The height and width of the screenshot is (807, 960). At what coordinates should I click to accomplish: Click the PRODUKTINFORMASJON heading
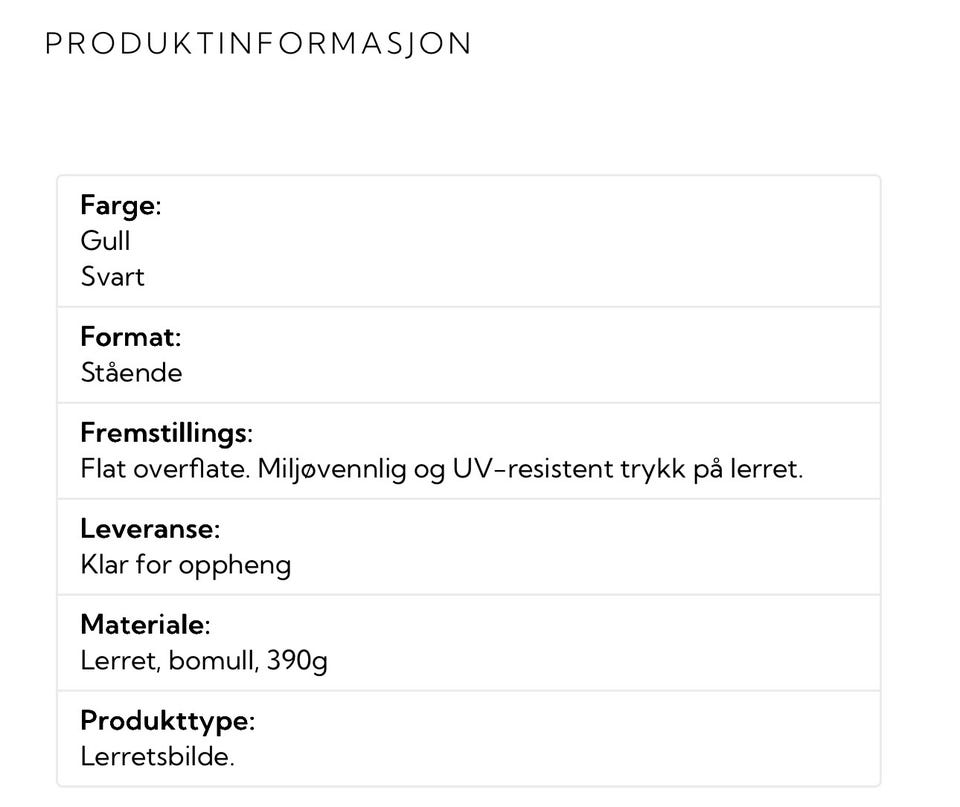coord(258,45)
